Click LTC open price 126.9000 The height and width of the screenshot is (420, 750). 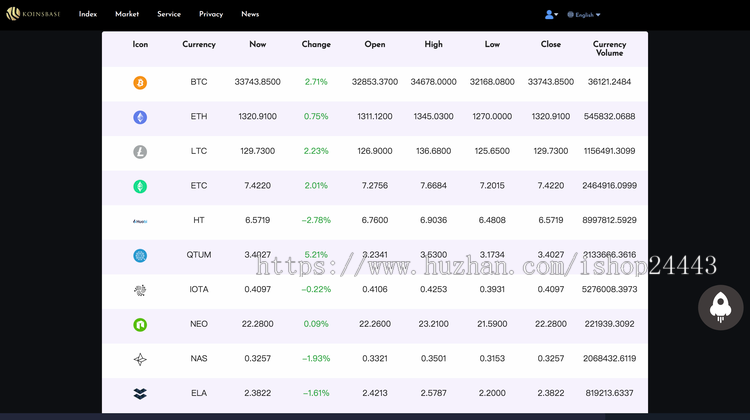click(x=375, y=151)
